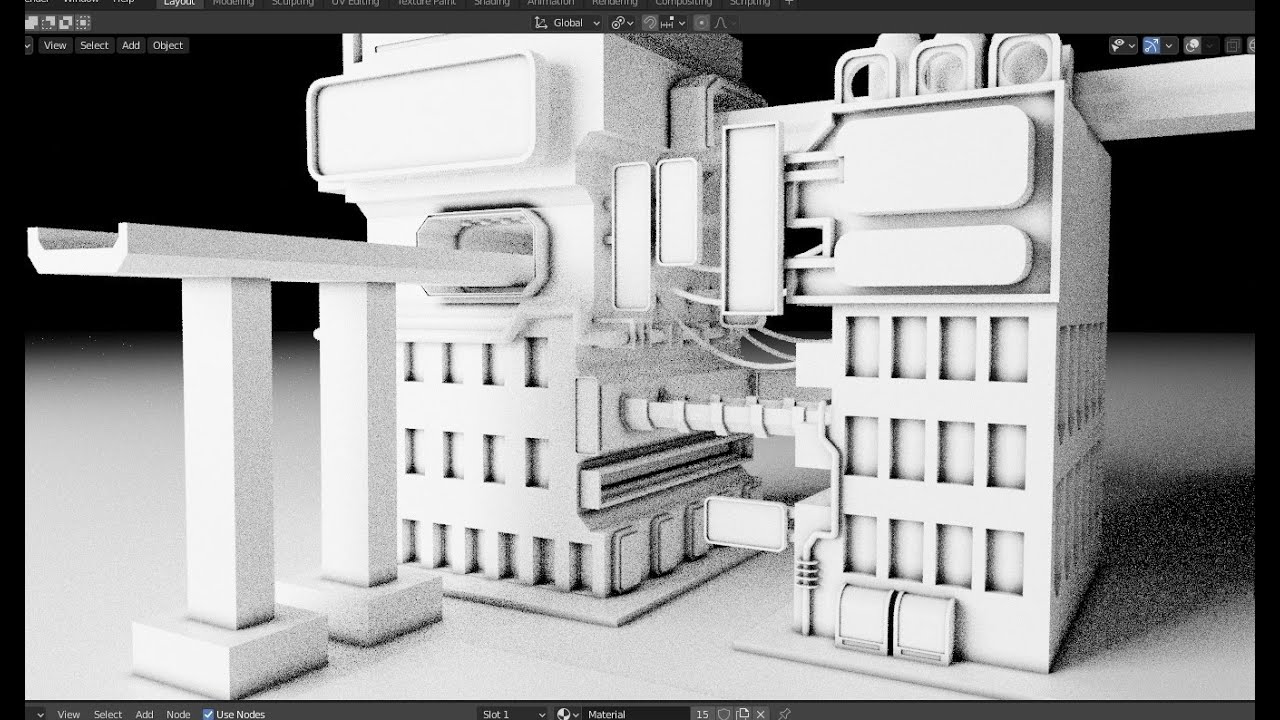1280x720 pixels.
Task: Add a new workspace tab
Action: [x=789, y=3]
